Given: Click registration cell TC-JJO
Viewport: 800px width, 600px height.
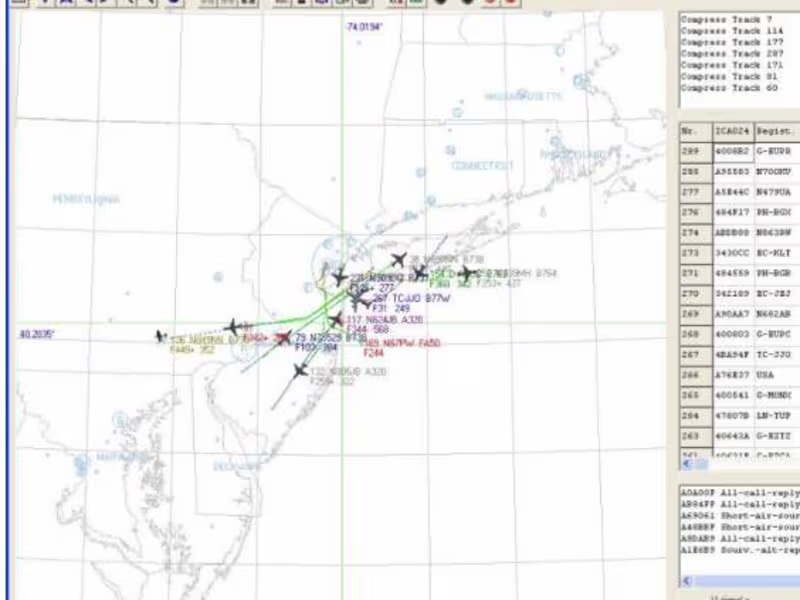Looking at the screenshot, I should pyautogui.click(x=777, y=355).
